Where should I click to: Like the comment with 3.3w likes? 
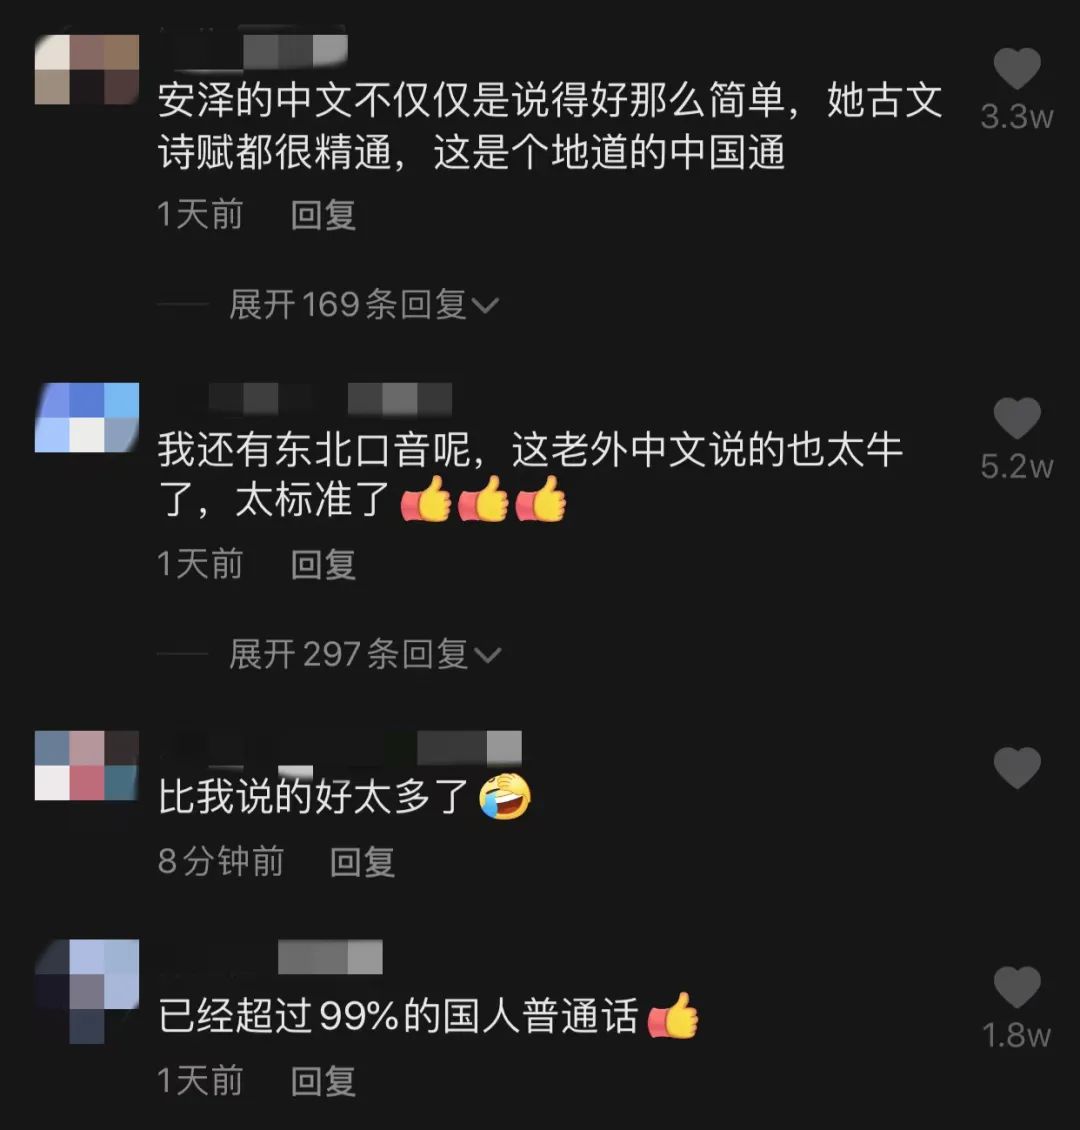point(1017,68)
